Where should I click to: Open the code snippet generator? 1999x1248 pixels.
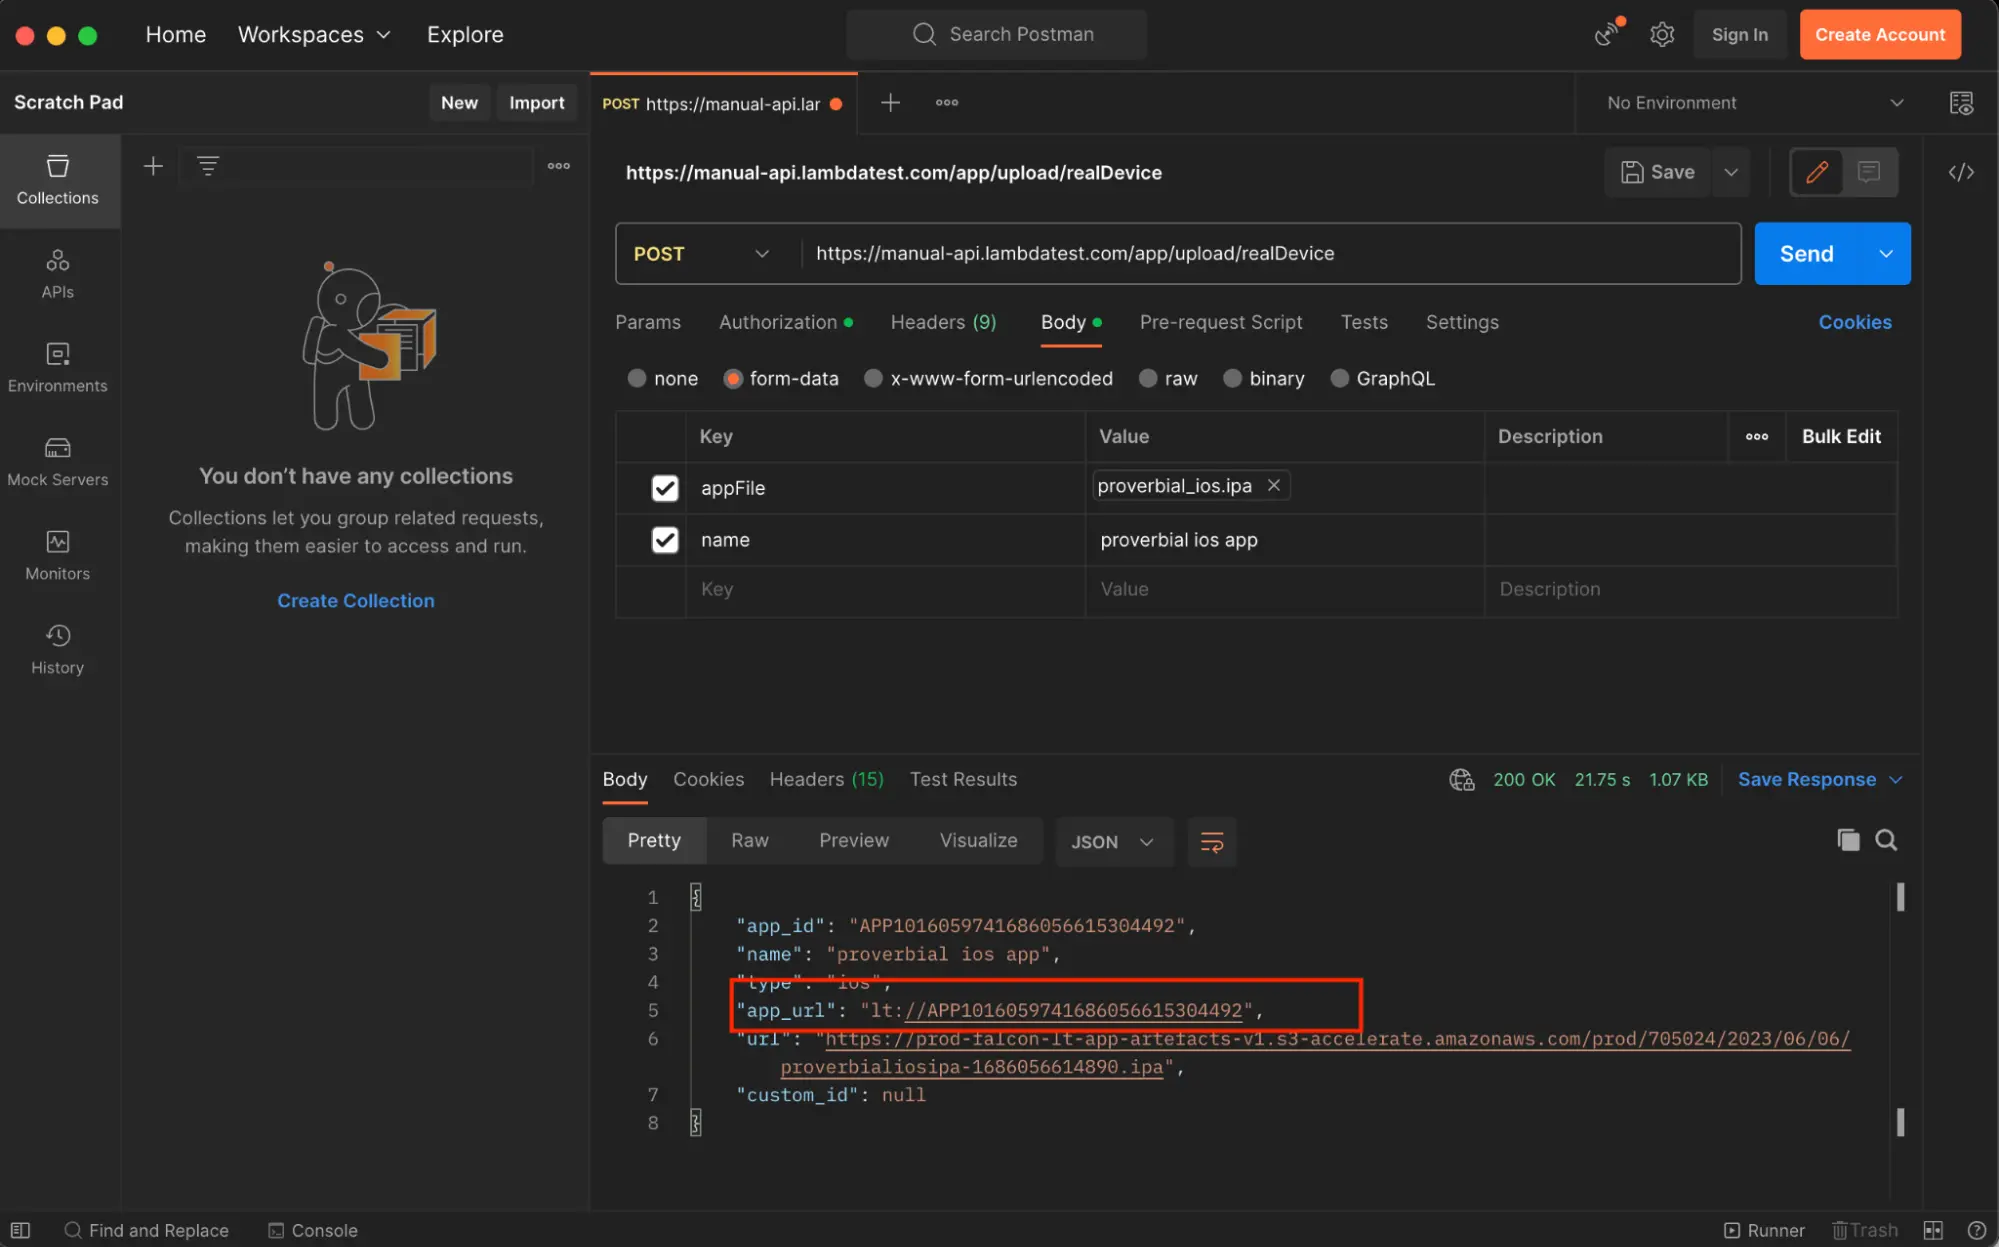coord(1960,172)
